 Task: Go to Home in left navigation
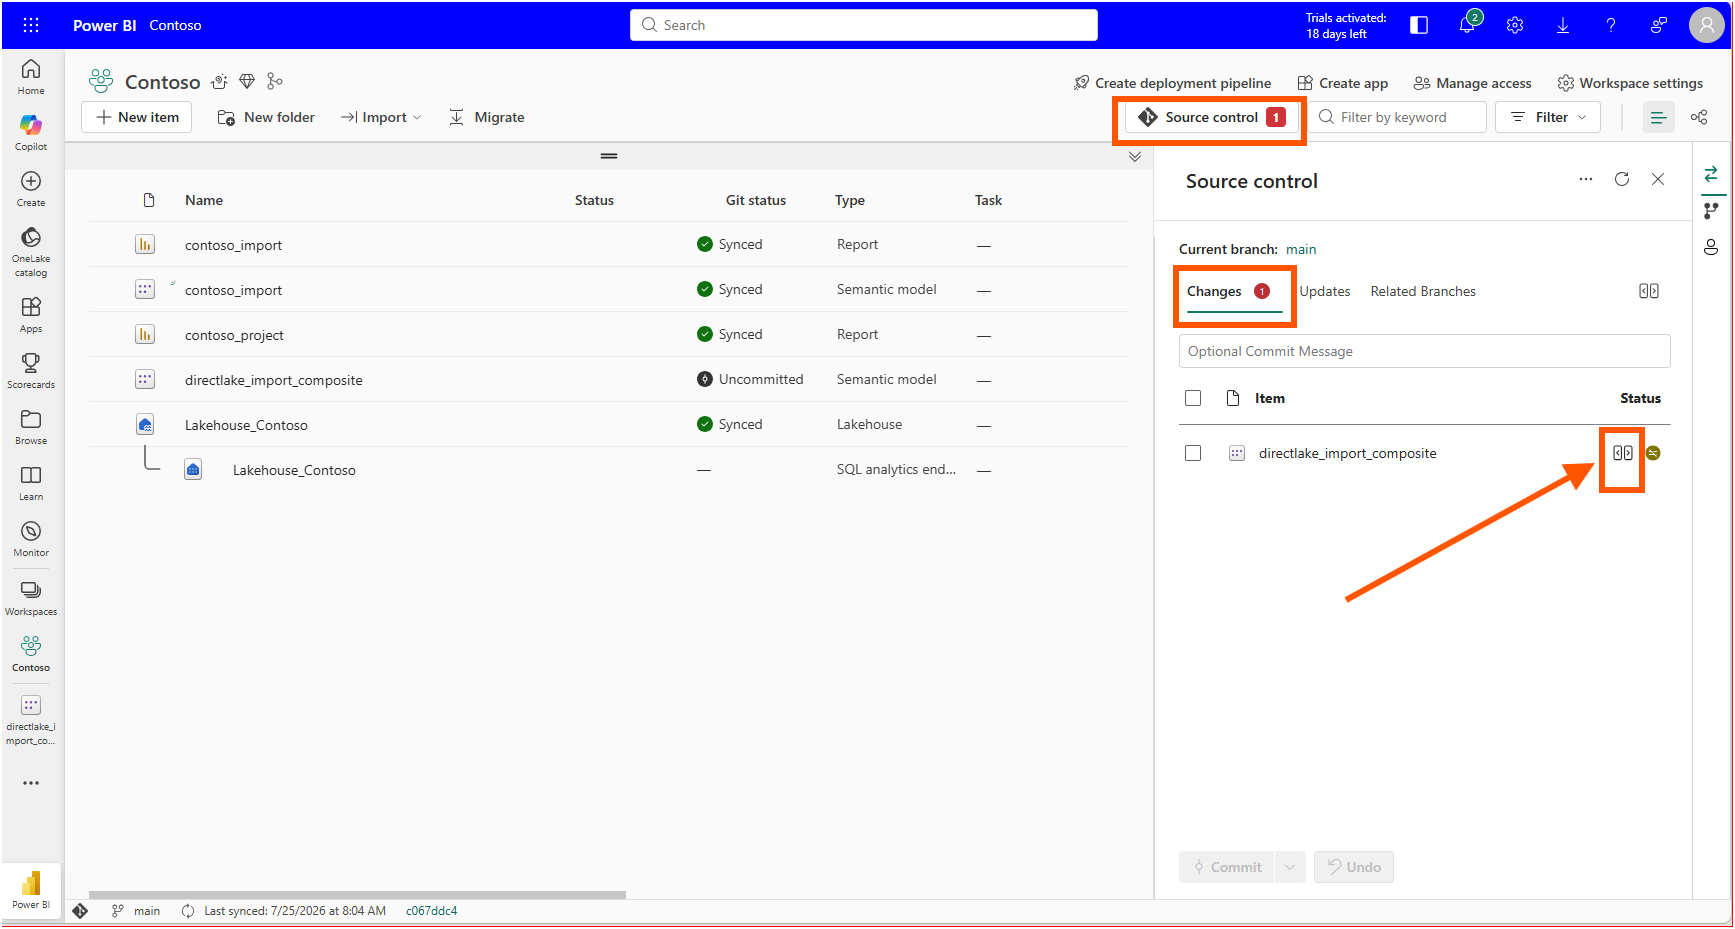click(x=31, y=76)
